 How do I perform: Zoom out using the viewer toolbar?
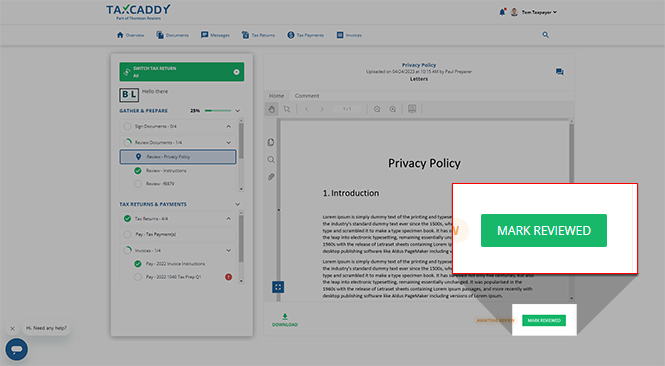(377, 109)
